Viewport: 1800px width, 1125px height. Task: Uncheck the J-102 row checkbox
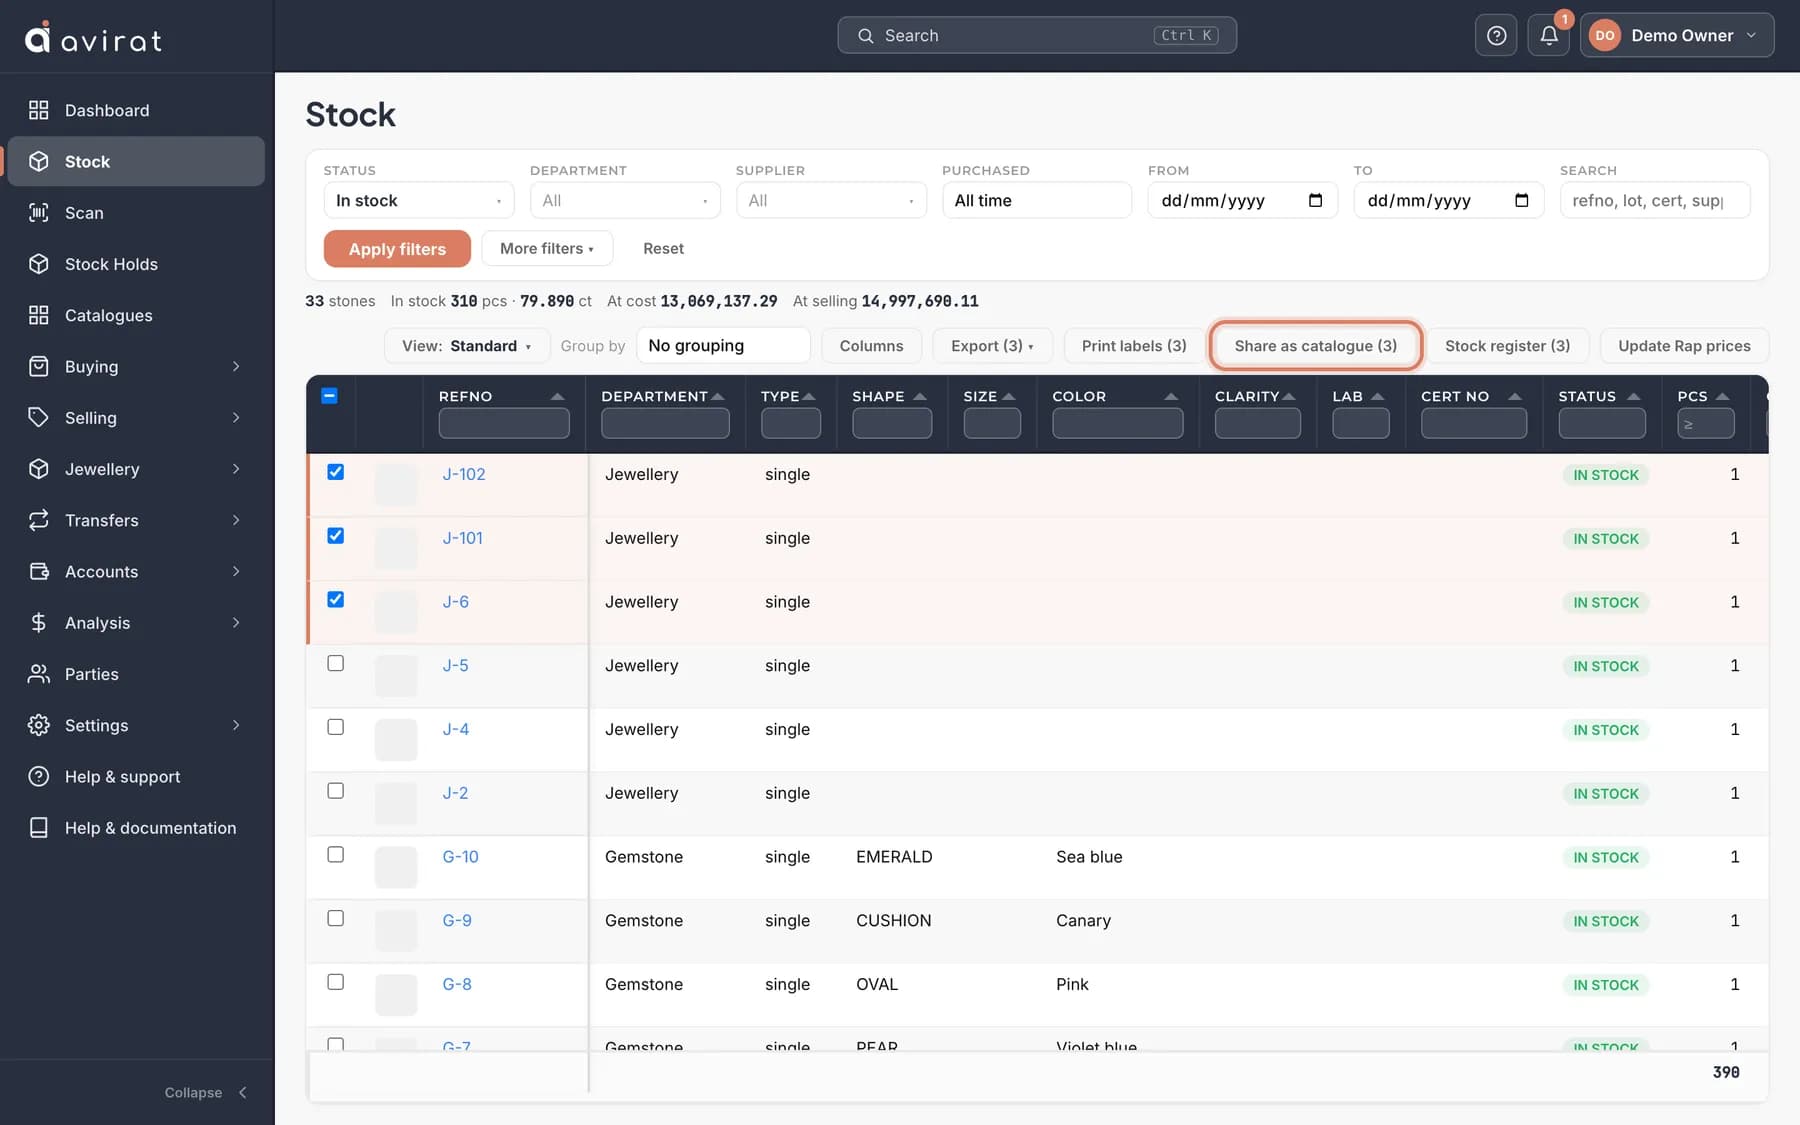[336, 472]
